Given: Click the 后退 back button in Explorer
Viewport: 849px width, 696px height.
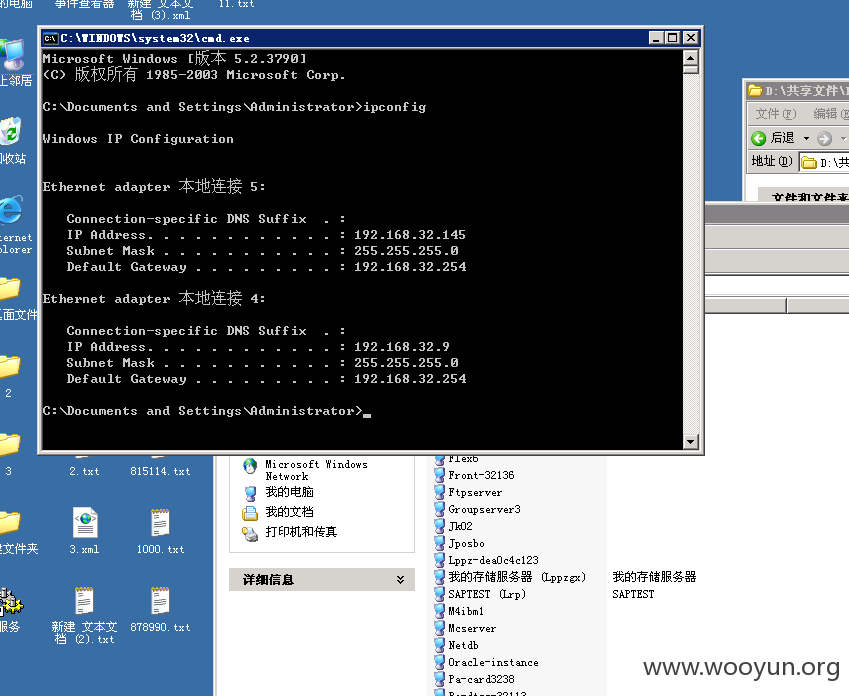Looking at the screenshot, I should [773, 138].
